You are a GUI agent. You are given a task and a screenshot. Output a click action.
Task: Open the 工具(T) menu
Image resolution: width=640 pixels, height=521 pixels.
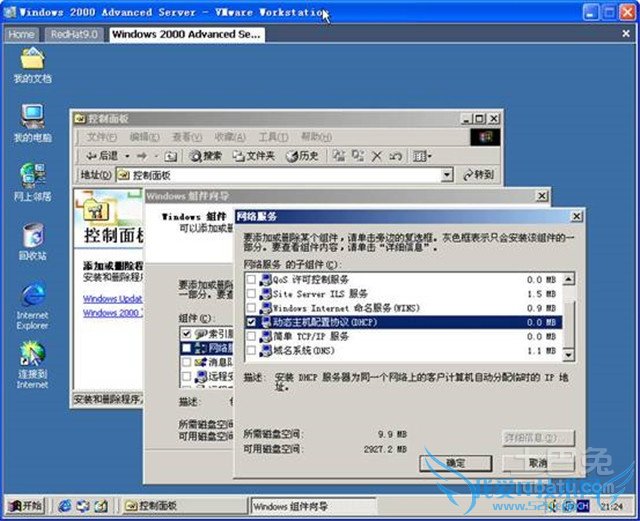[273, 137]
